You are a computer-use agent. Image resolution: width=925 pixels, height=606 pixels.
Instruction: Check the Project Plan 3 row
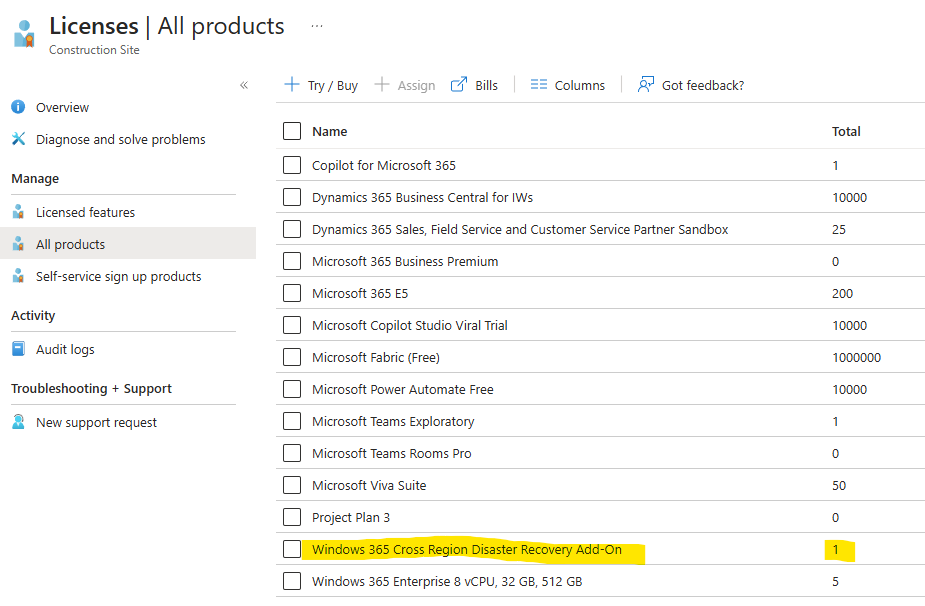coord(292,517)
